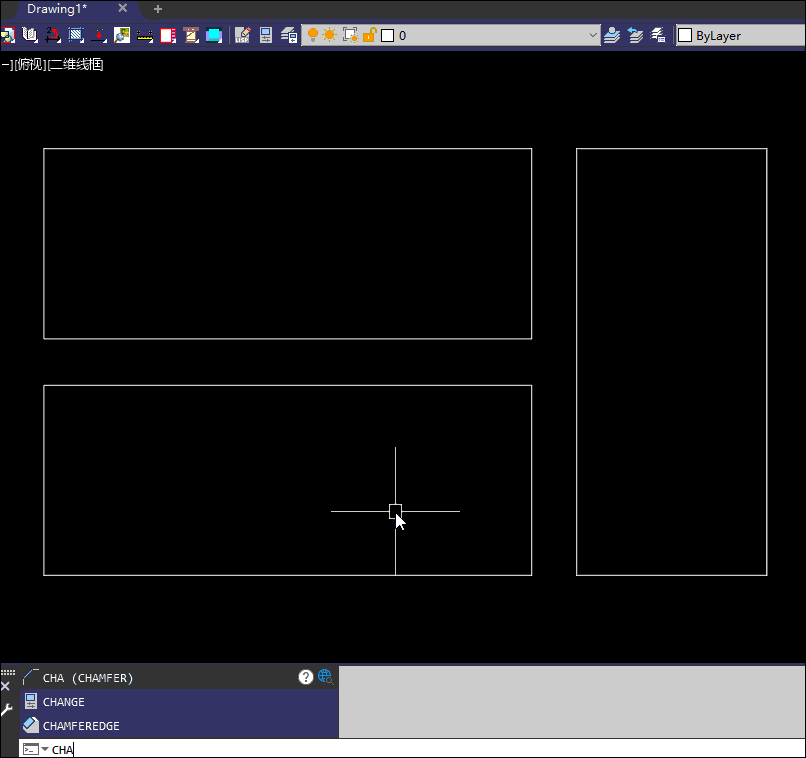This screenshot has height=758, width=806.
Task: Select the CHAMFEREDGE command suggestion
Action: 179,726
